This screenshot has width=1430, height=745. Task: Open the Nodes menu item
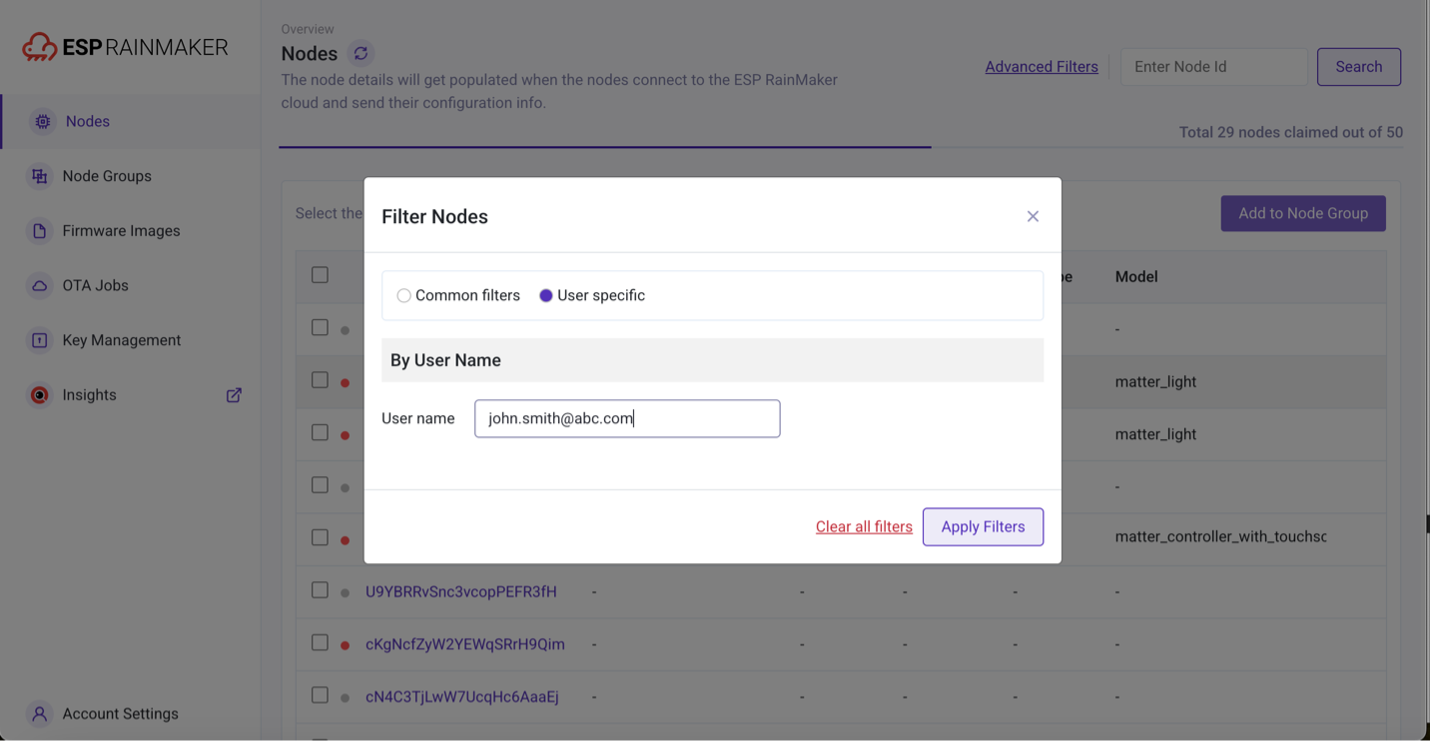click(88, 121)
